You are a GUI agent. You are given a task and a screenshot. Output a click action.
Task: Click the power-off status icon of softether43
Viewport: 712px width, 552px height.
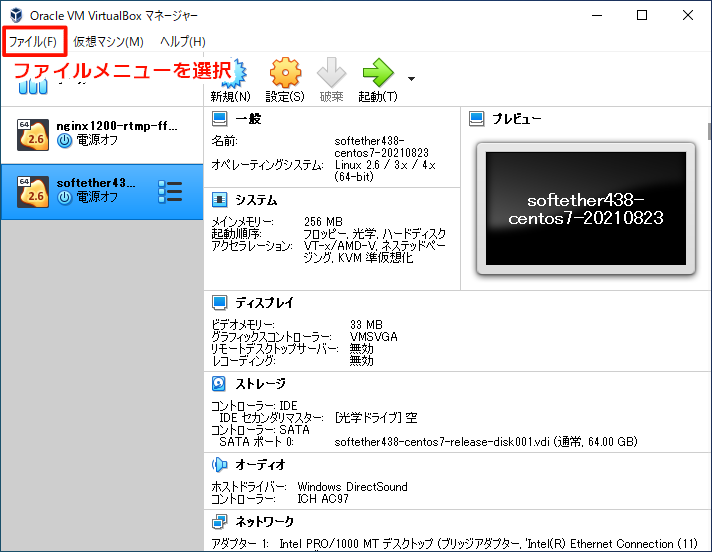[64, 197]
